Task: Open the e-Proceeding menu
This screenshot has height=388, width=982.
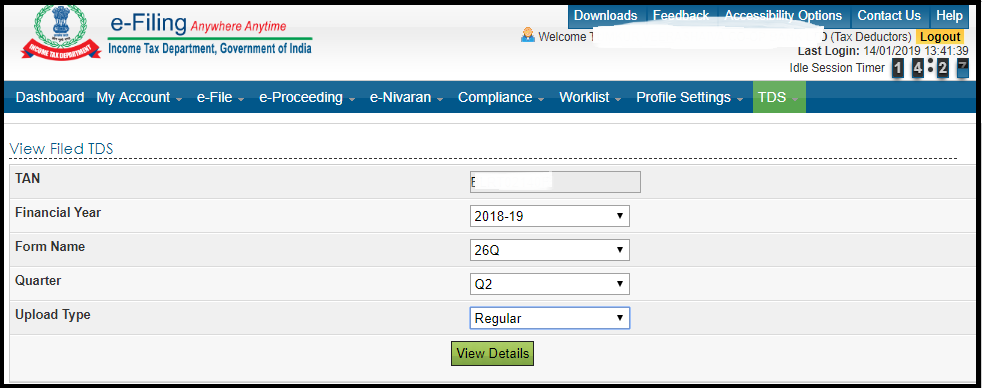Action: pyautogui.click(x=307, y=98)
